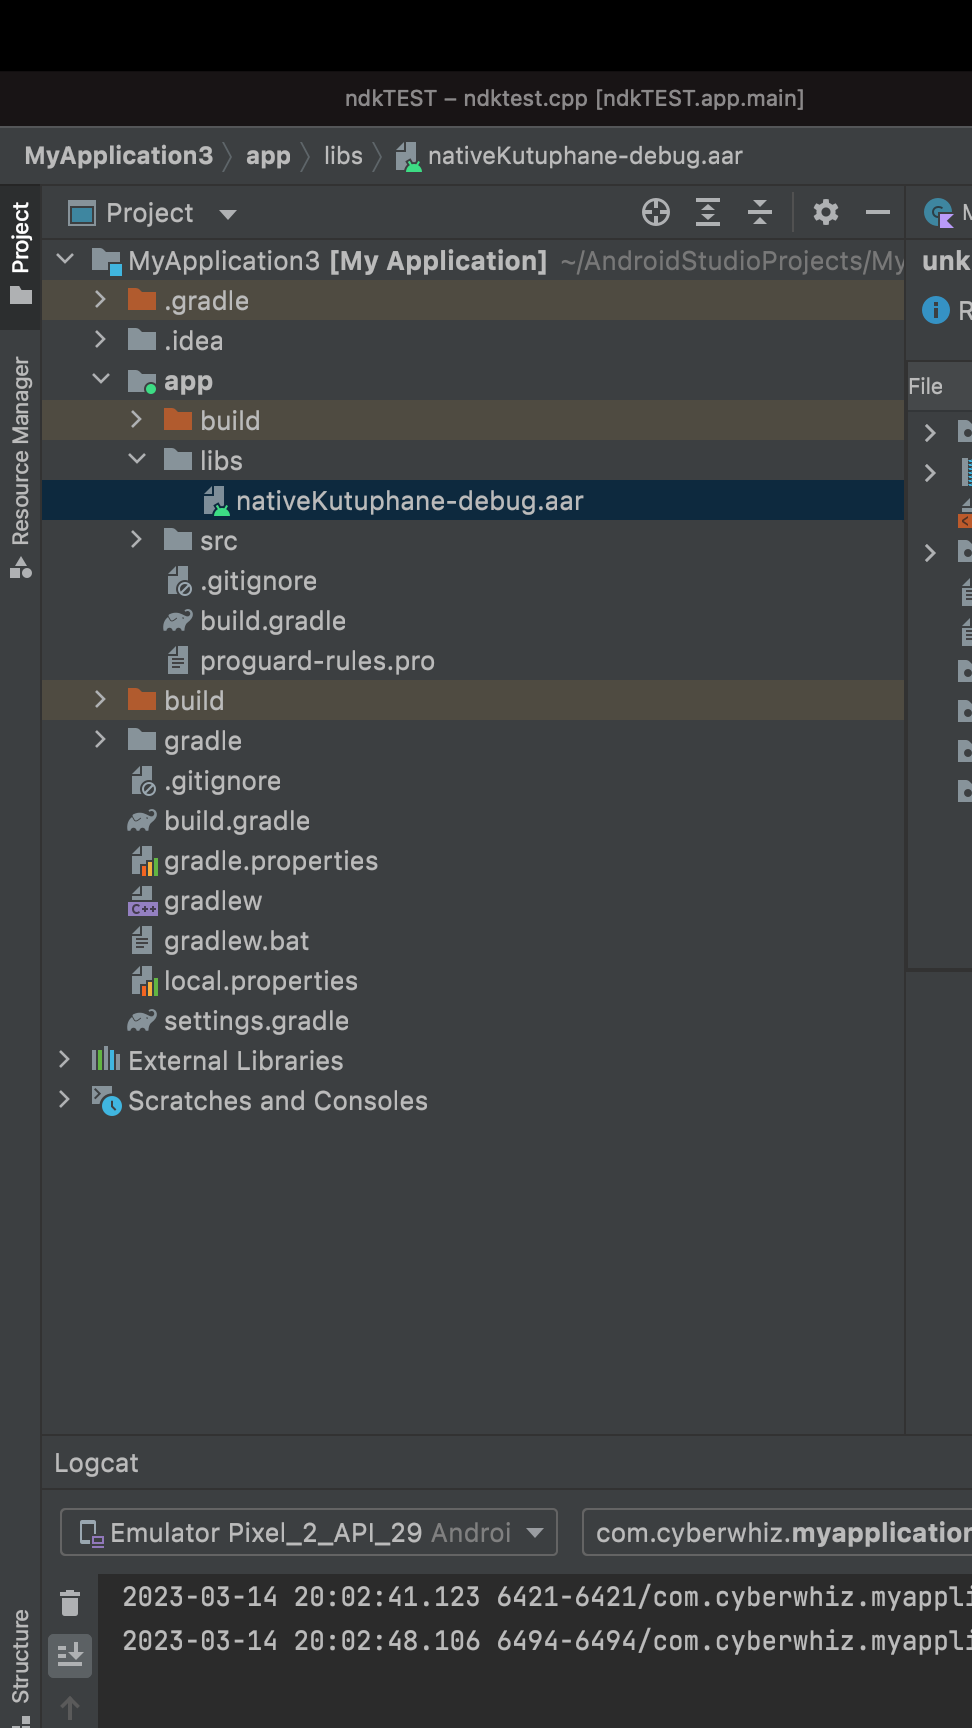Image resolution: width=972 pixels, height=1728 pixels.
Task: Click the Expand All icon in Project panel
Action: [708, 212]
